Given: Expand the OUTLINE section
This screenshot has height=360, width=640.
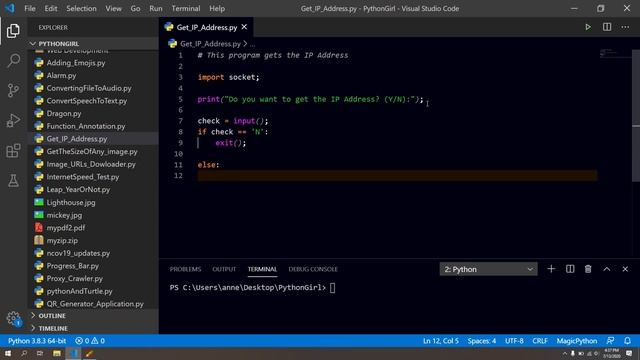Looking at the screenshot, I should [x=93, y=316].
